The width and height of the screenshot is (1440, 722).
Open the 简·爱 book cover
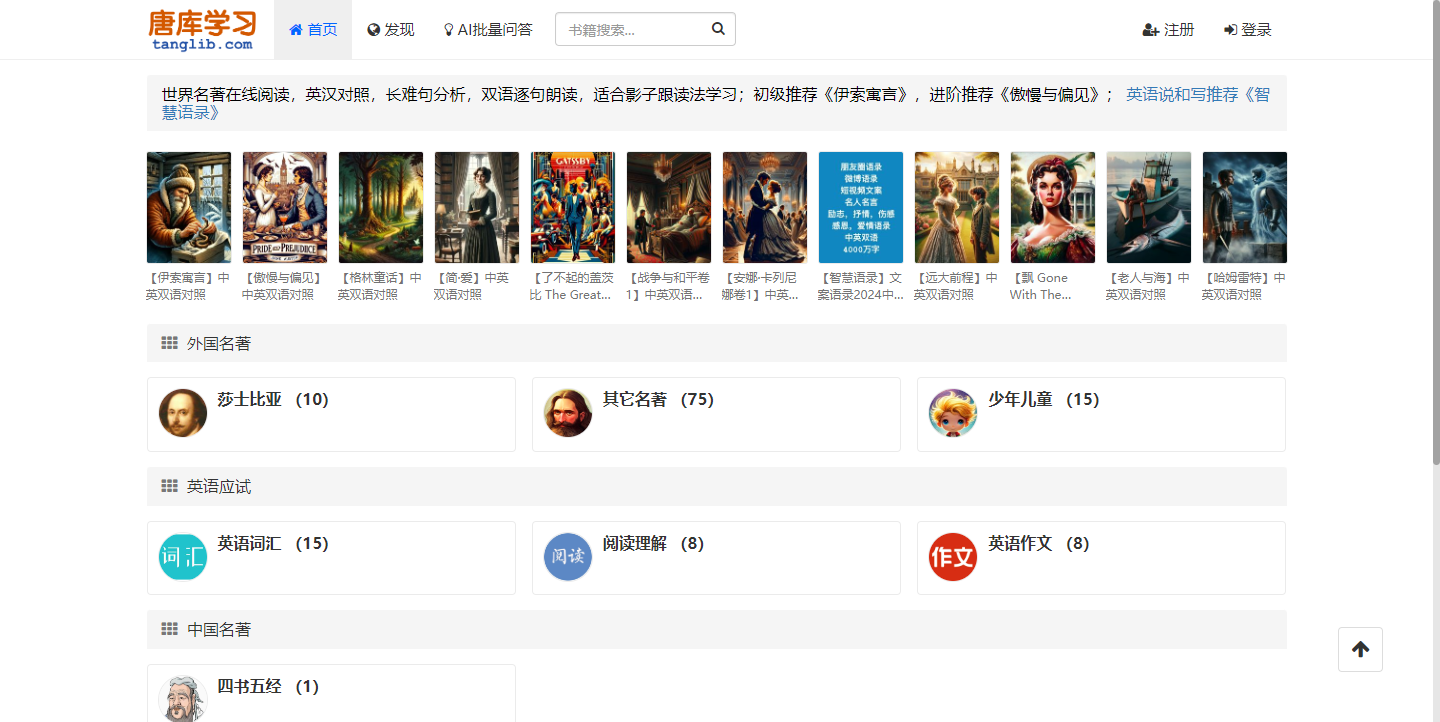click(x=477, y=207)
